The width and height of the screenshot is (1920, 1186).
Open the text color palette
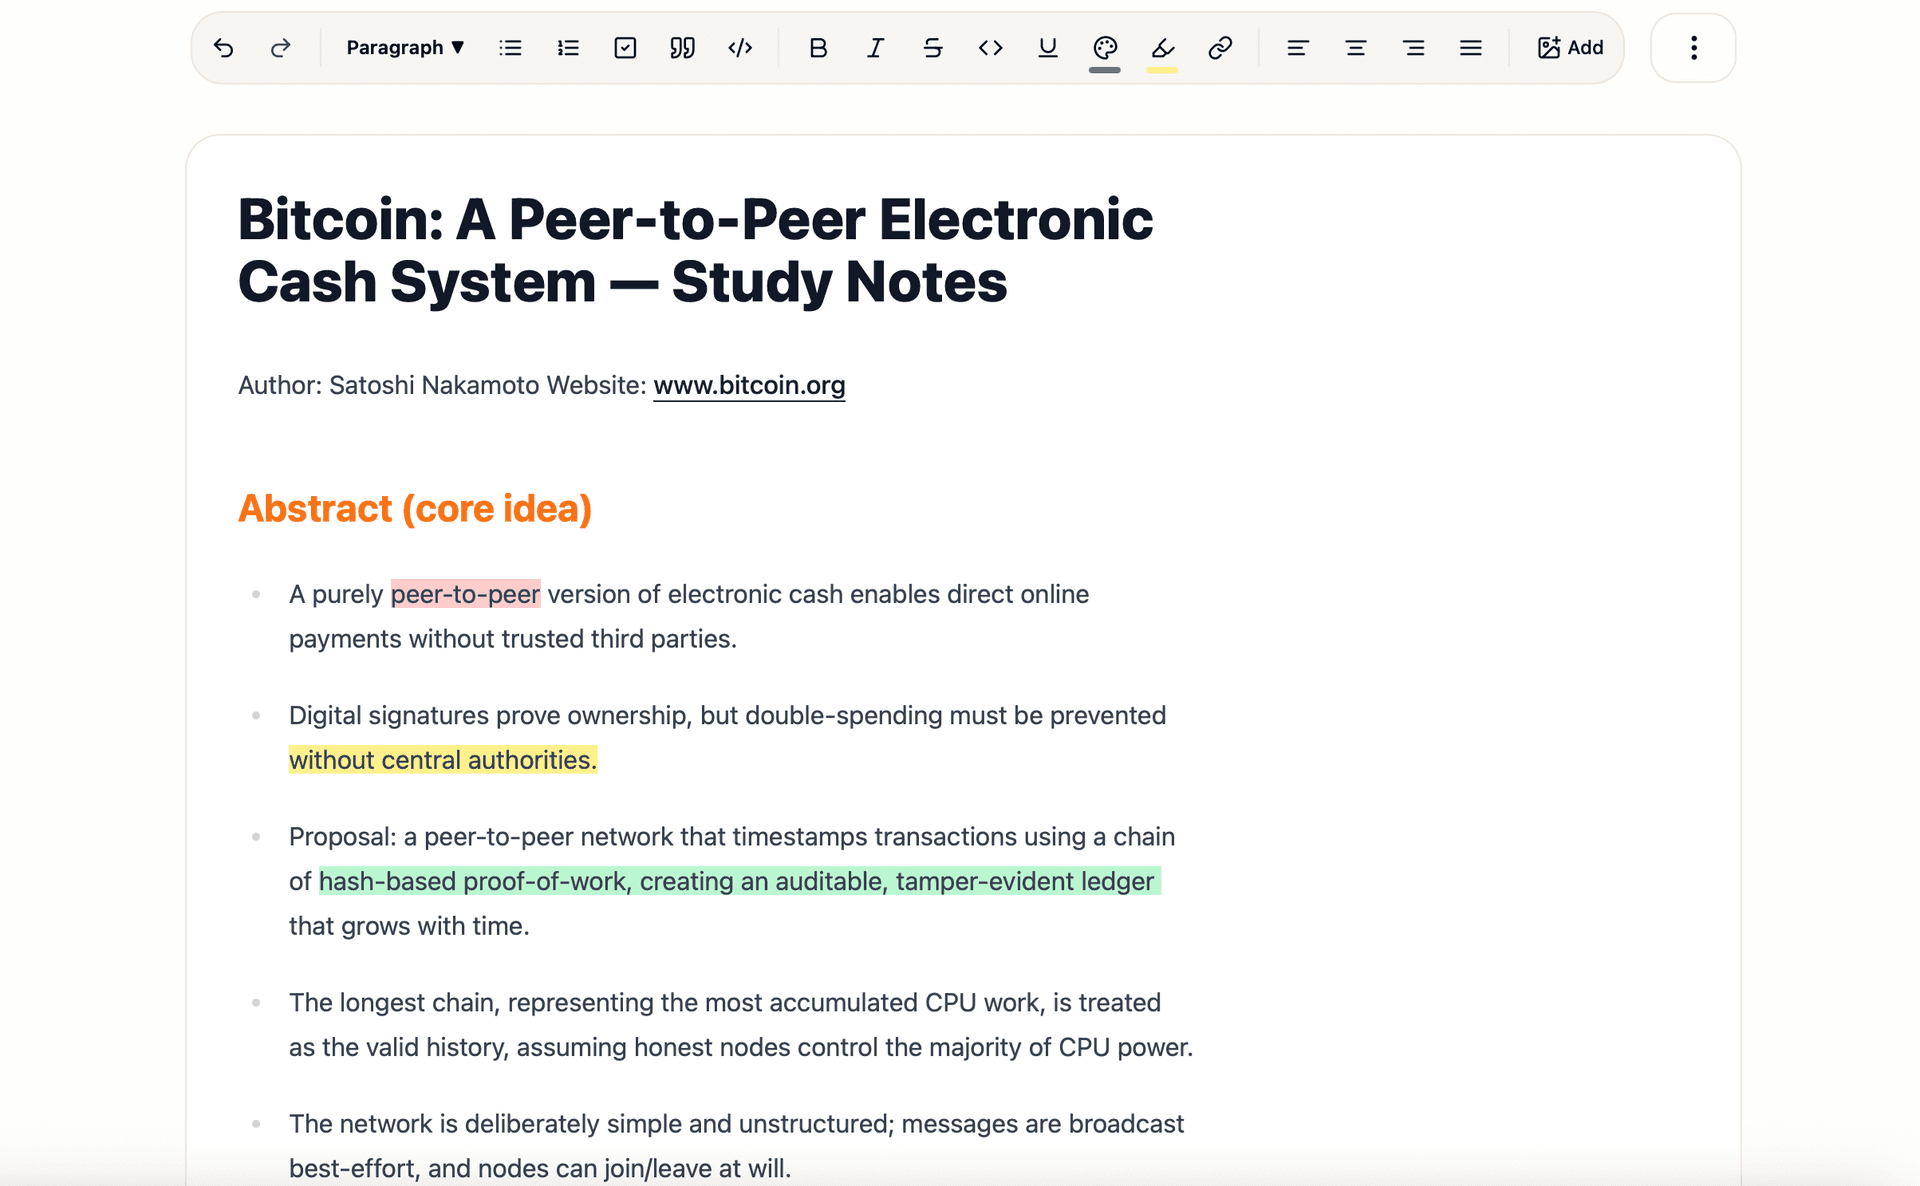1104,47
